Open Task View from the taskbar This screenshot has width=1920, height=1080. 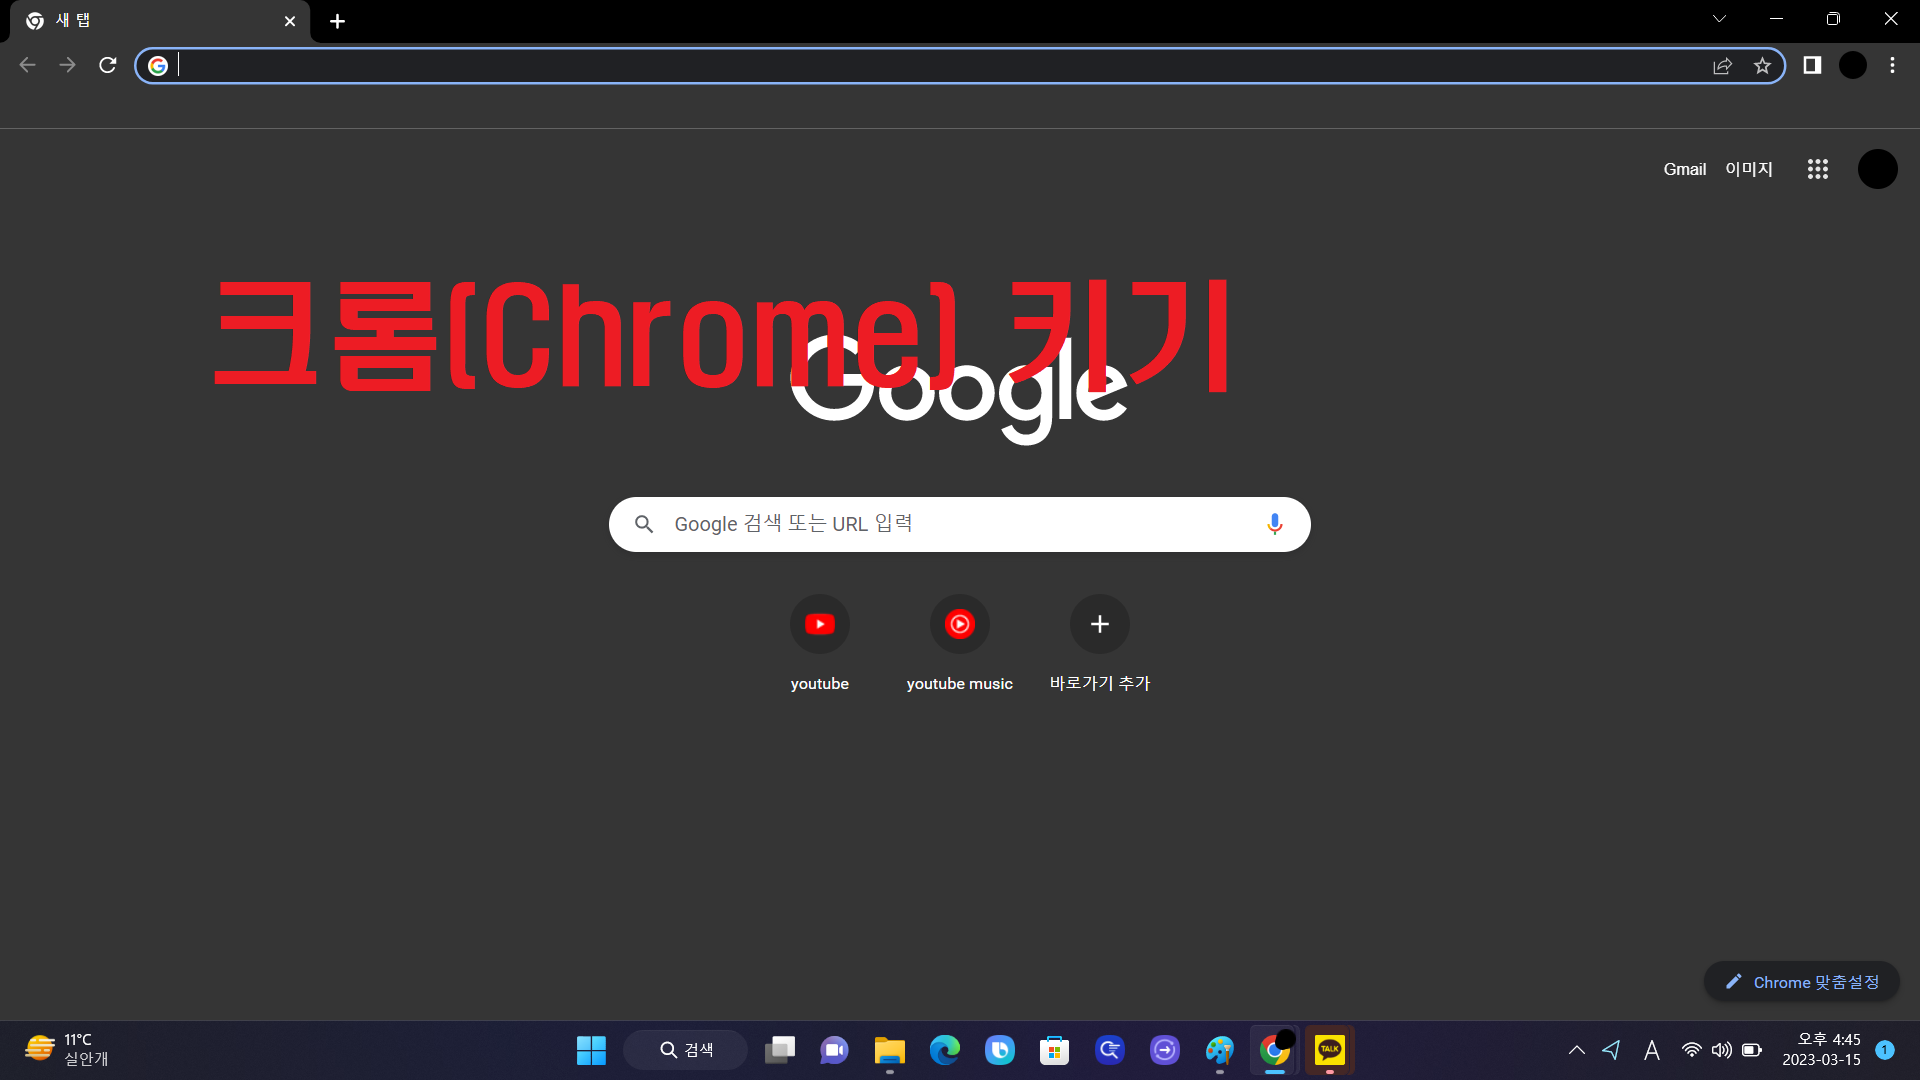780,1050
